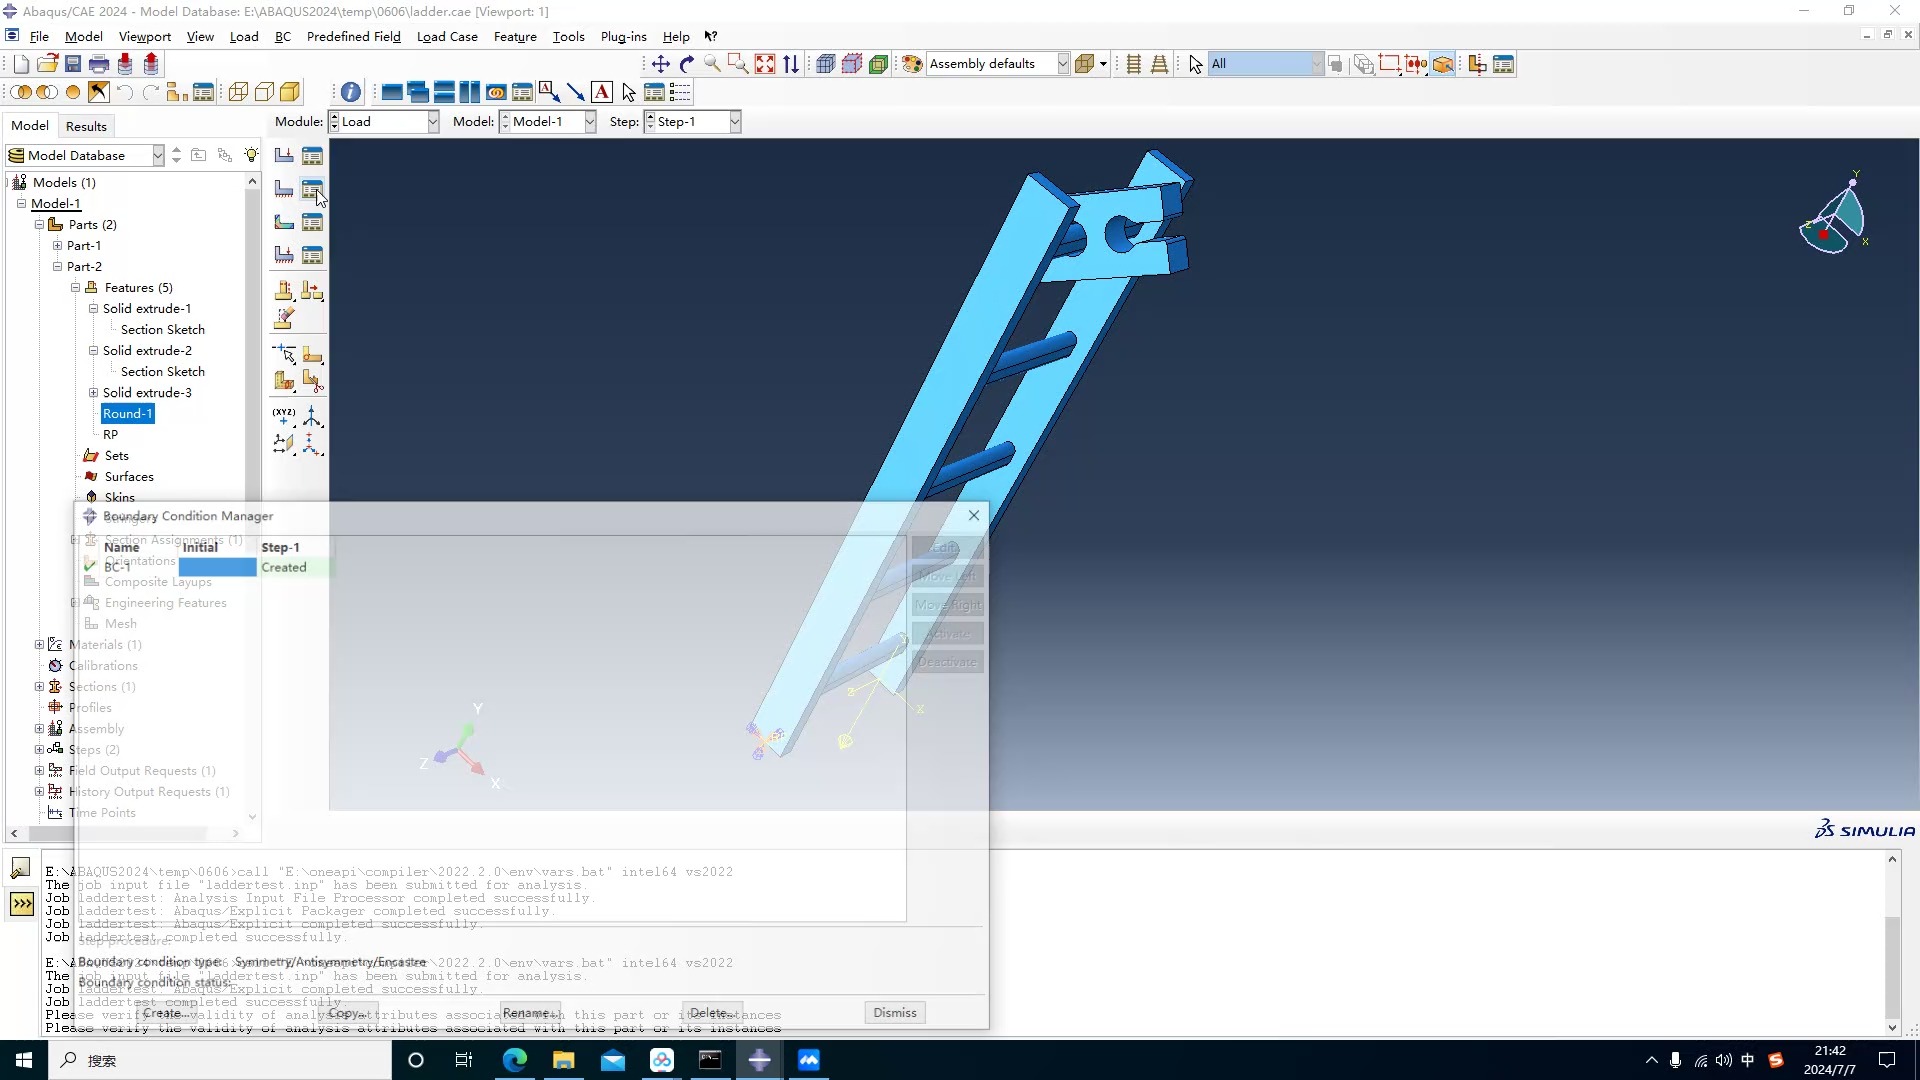Click Create button in BC Manager

(166, 1013)
